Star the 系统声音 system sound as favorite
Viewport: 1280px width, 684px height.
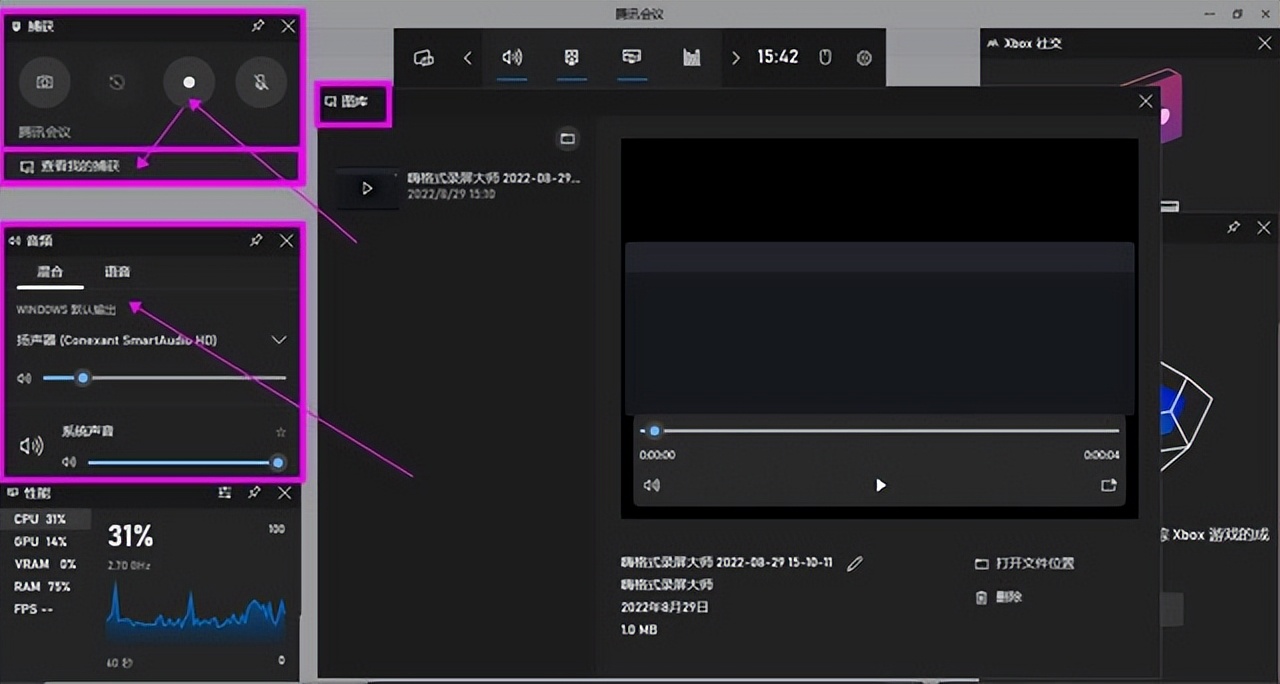pyautogui.click(x=280, y=432)
